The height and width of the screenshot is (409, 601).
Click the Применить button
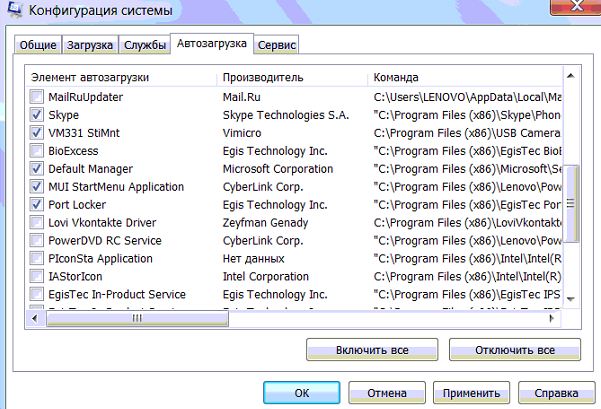click(x=471, y=393)
